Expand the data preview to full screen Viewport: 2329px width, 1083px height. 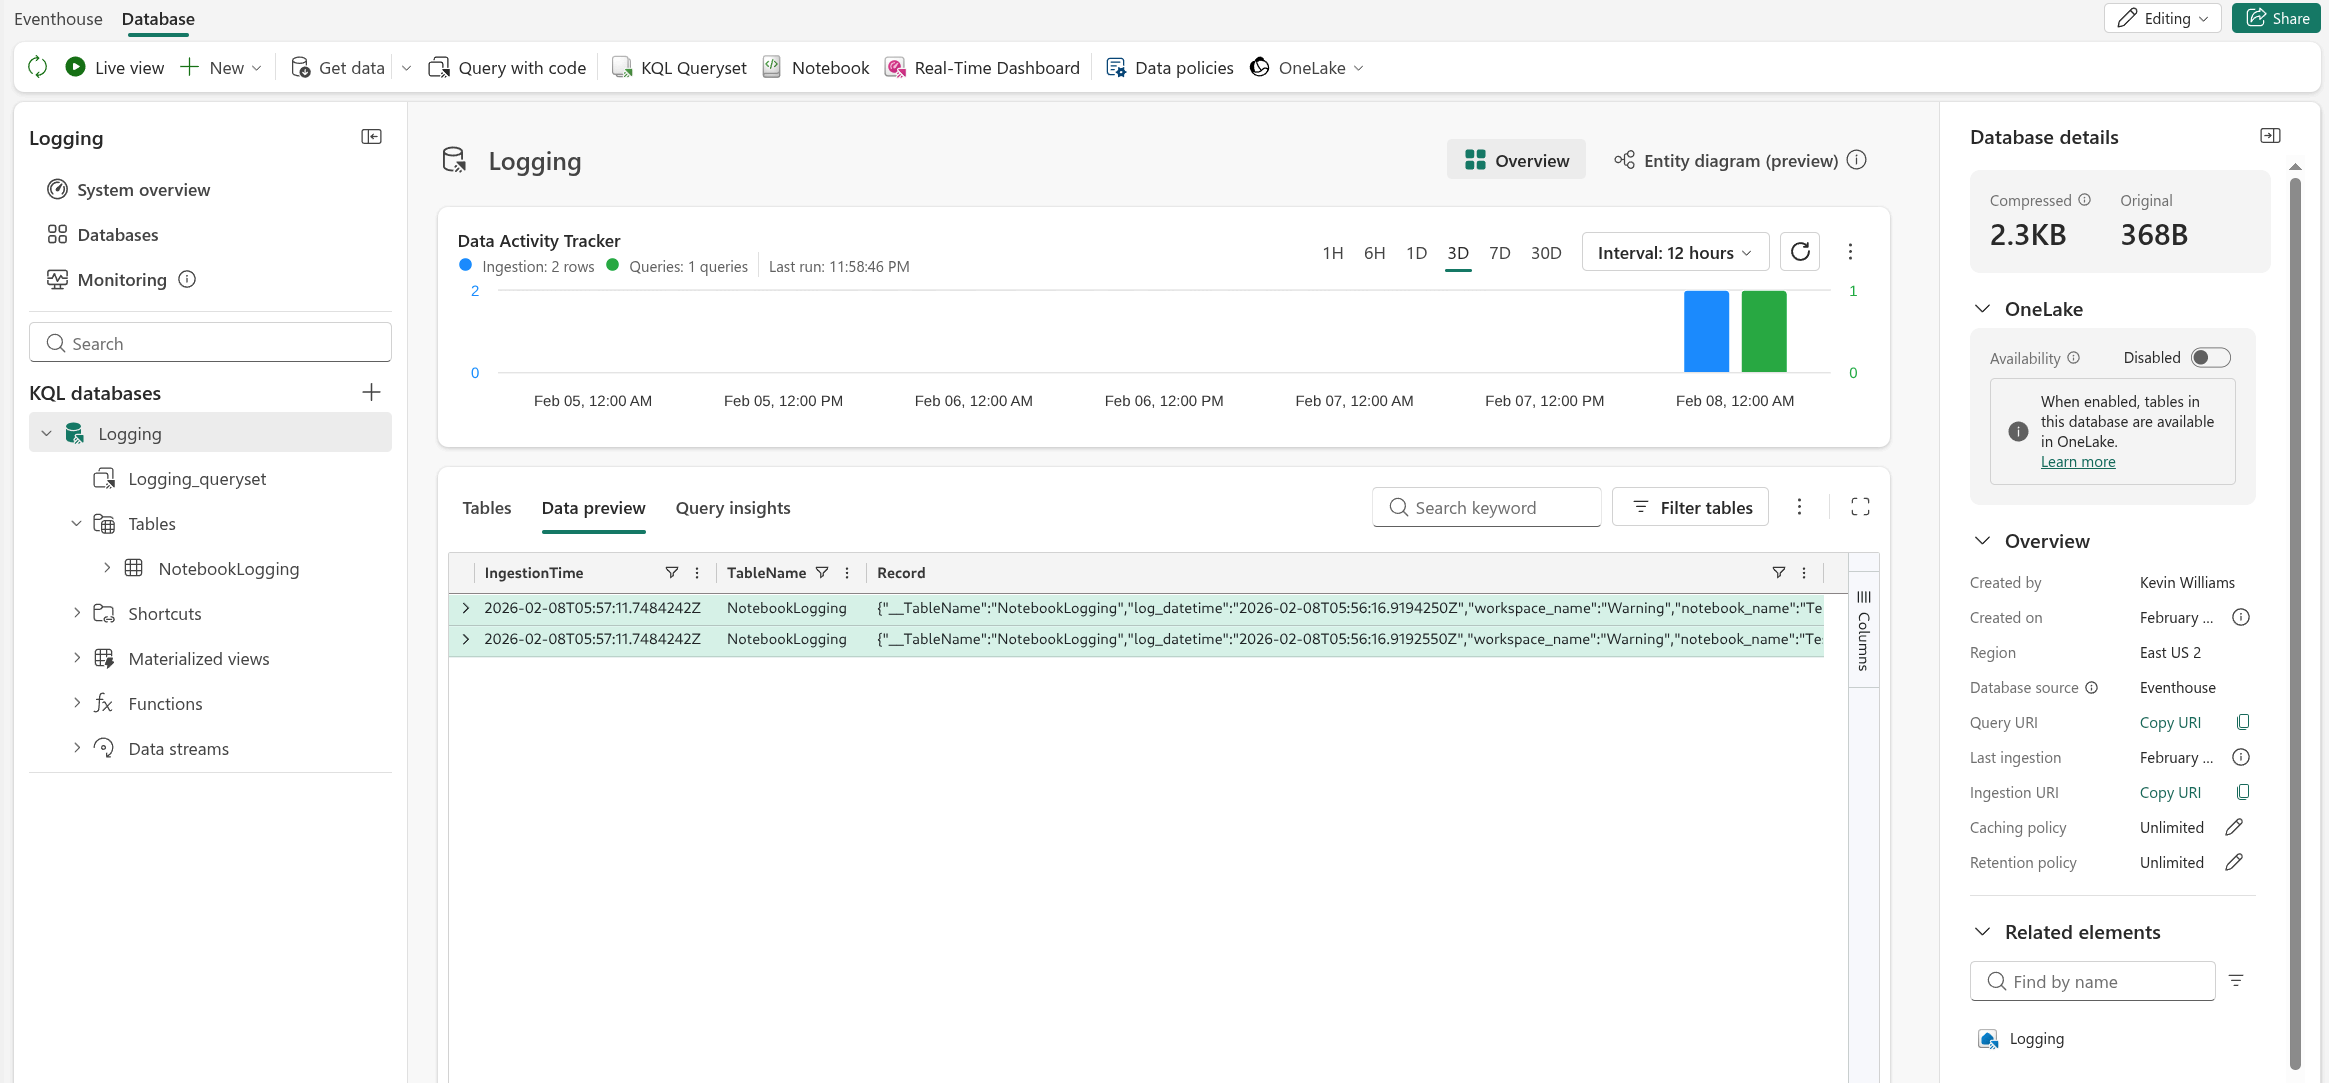1859,507
